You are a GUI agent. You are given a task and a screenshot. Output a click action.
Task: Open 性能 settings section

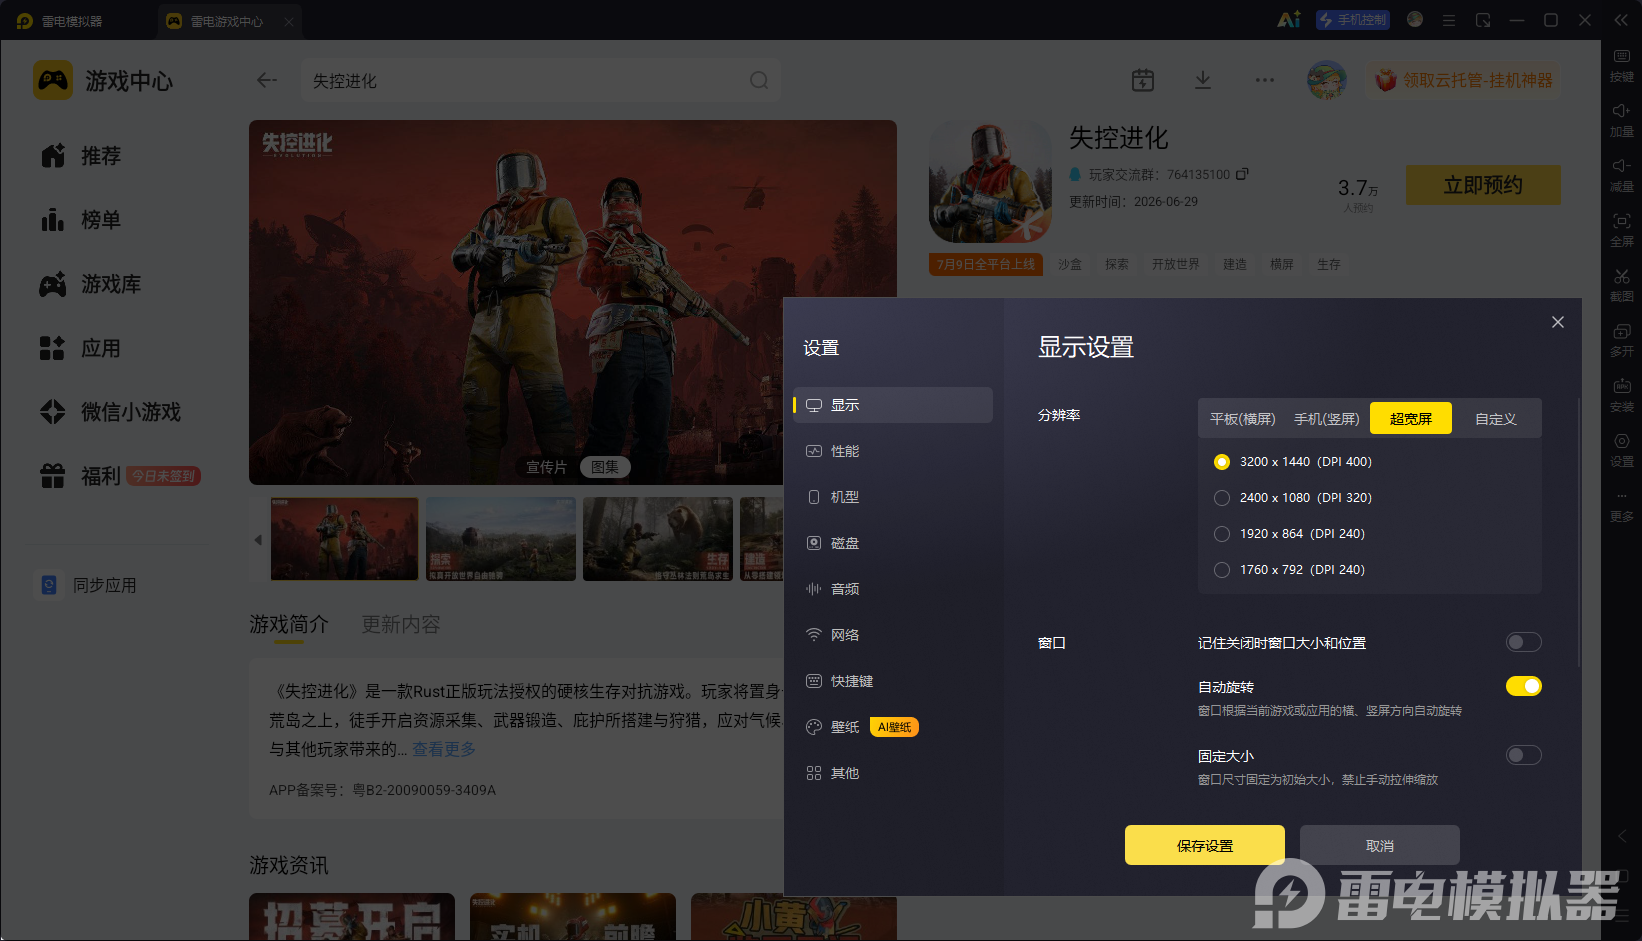coord(893,451)
